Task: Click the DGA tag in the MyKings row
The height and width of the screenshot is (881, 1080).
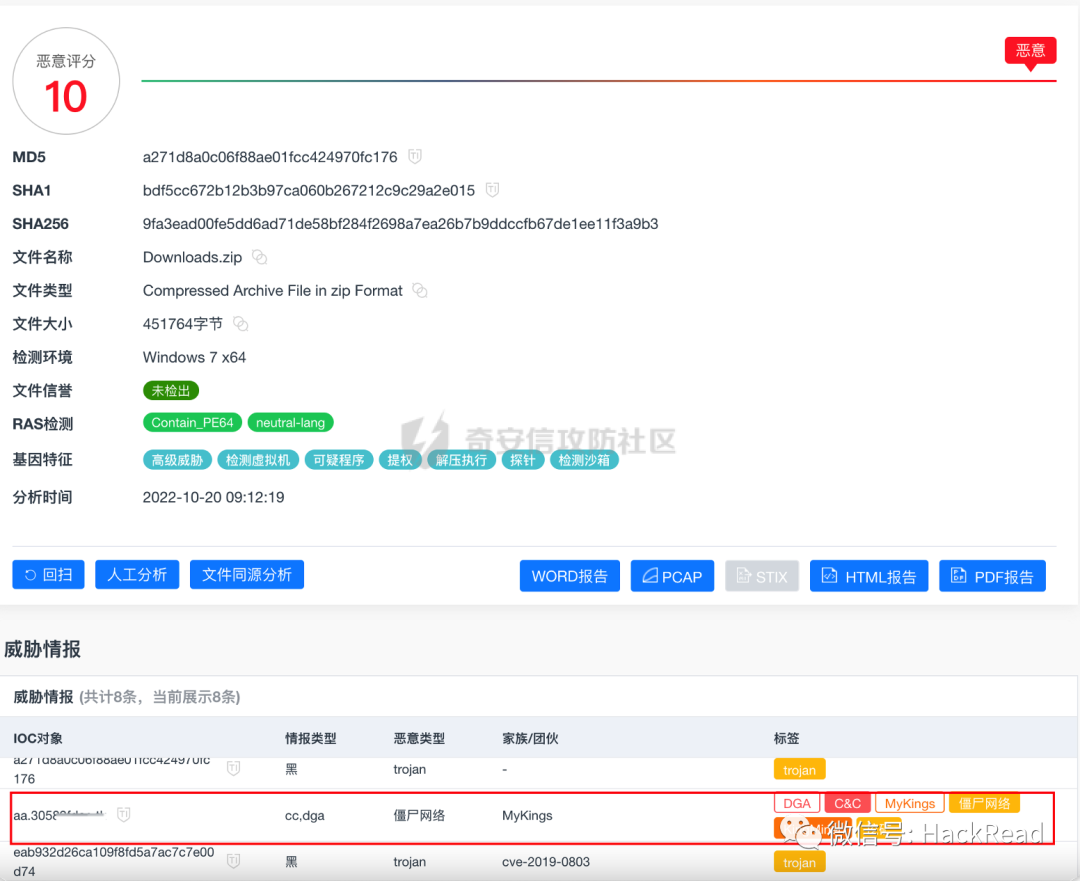Action: tap(797, 803)
